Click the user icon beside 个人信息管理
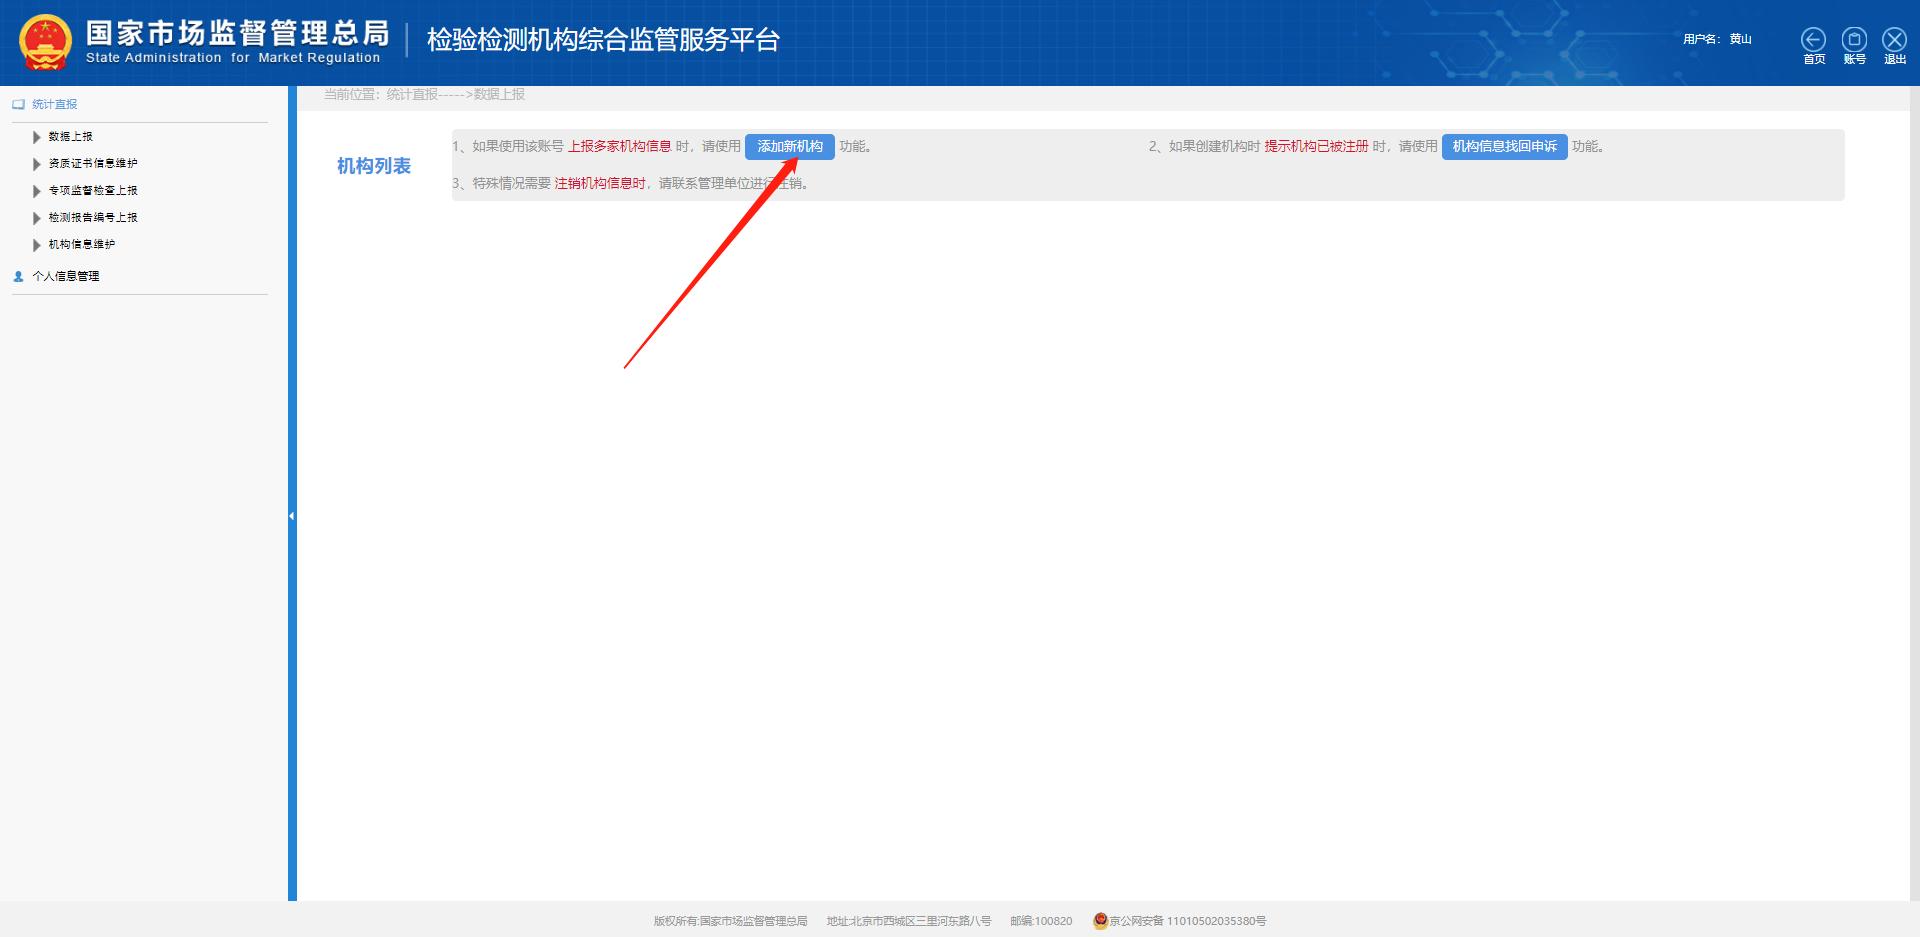 coord(16,275)
